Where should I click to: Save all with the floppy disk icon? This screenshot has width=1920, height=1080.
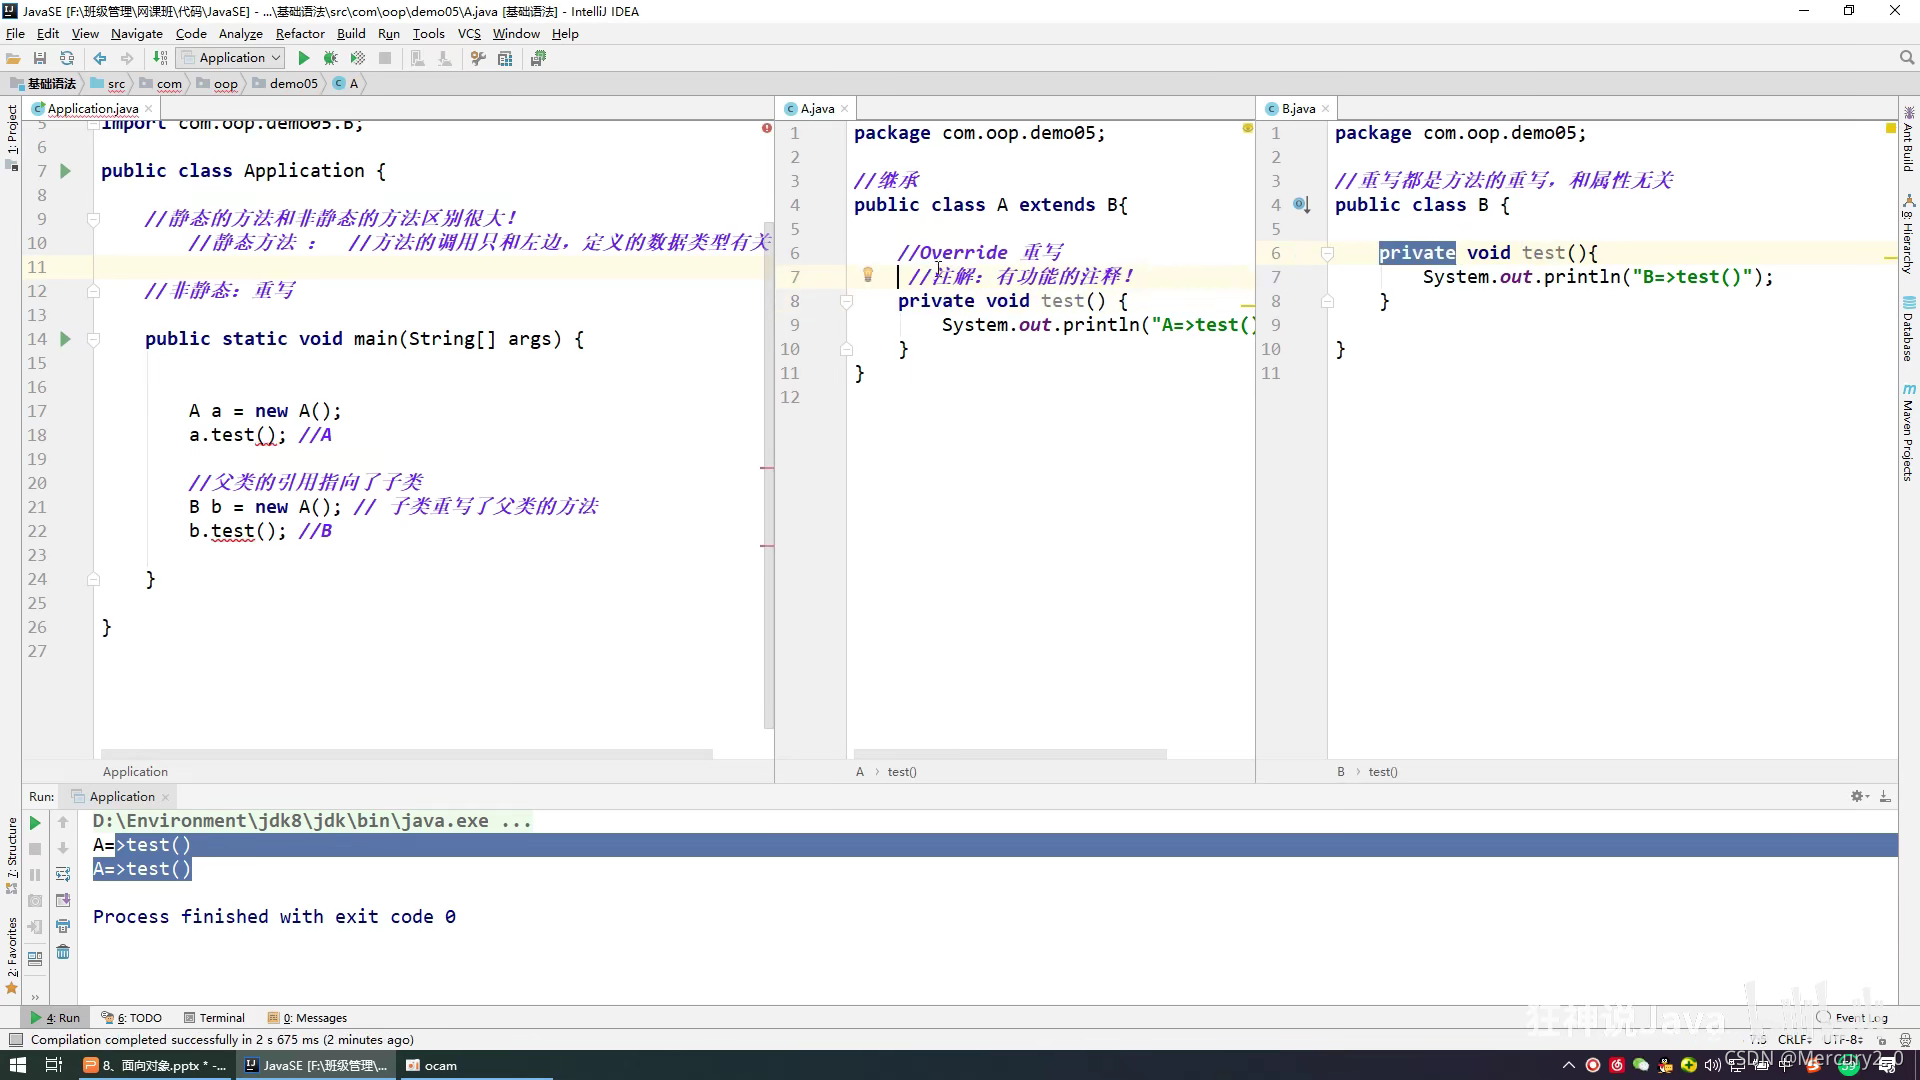pos(40,58)
